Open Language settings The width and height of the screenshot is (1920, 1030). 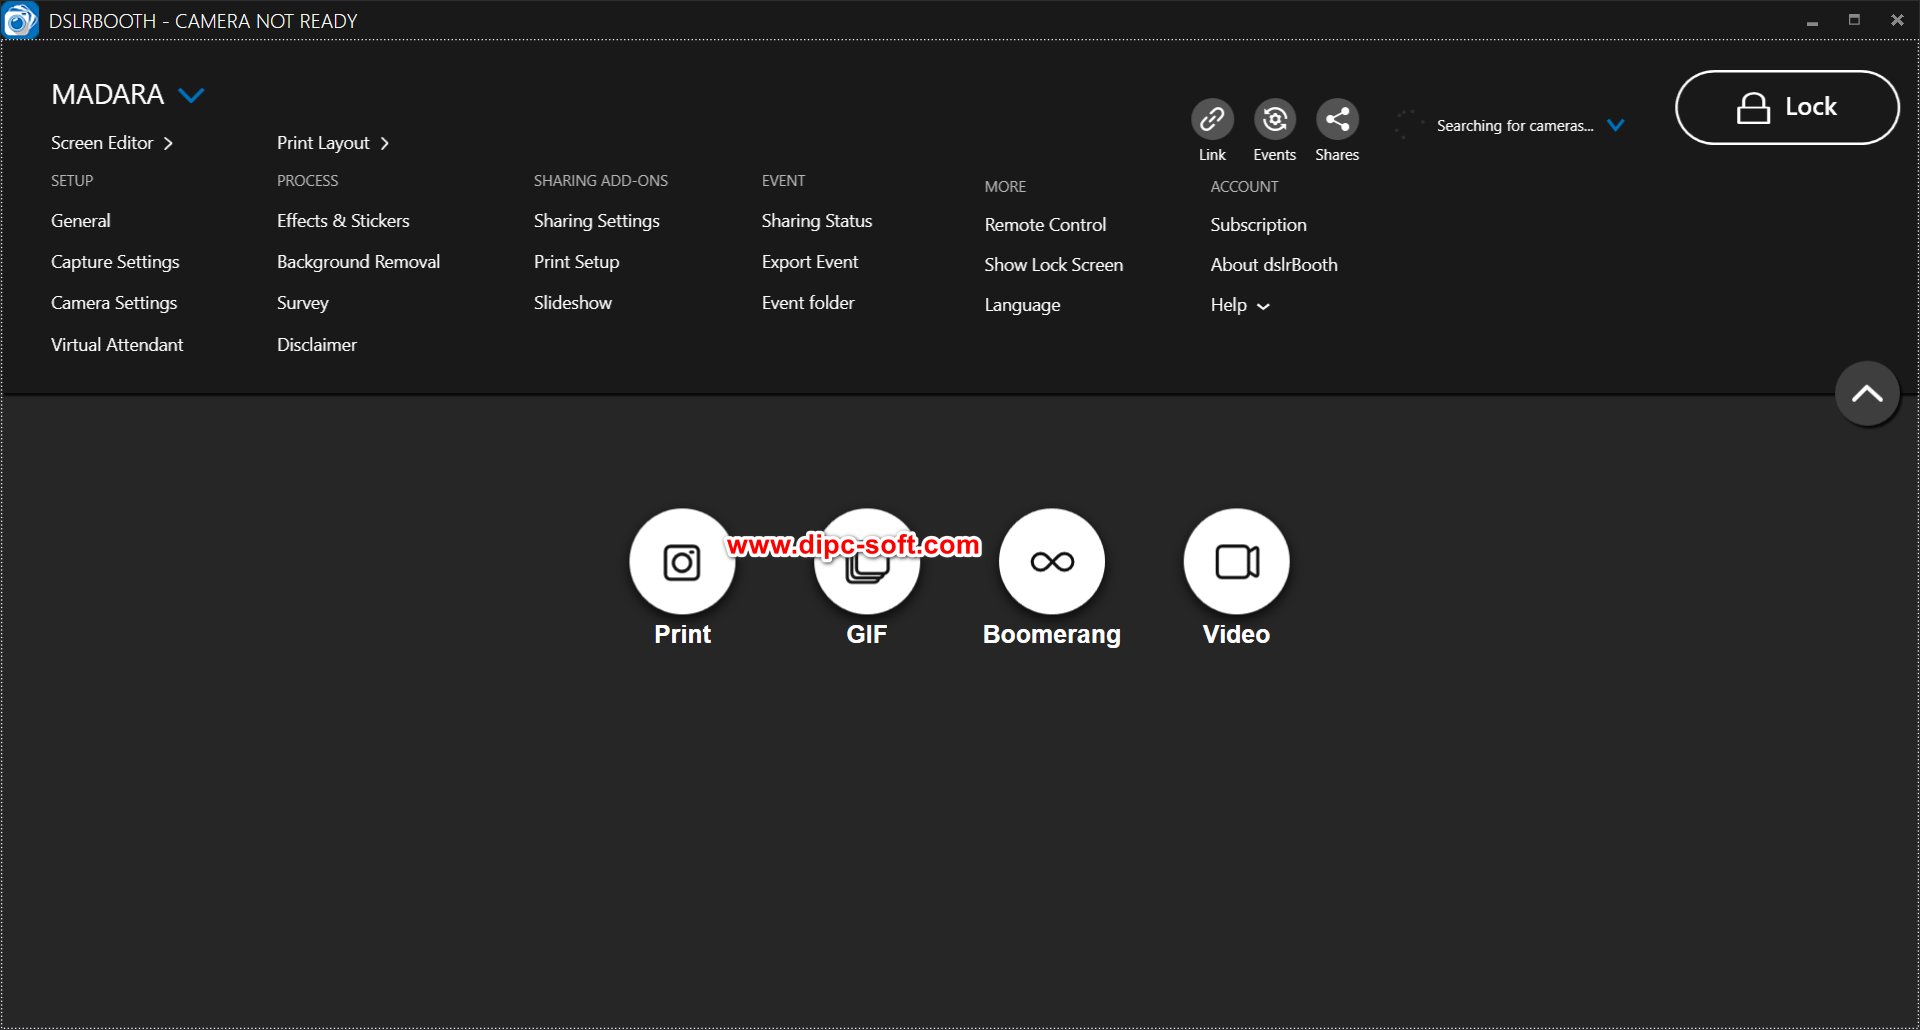[1022, 305]
